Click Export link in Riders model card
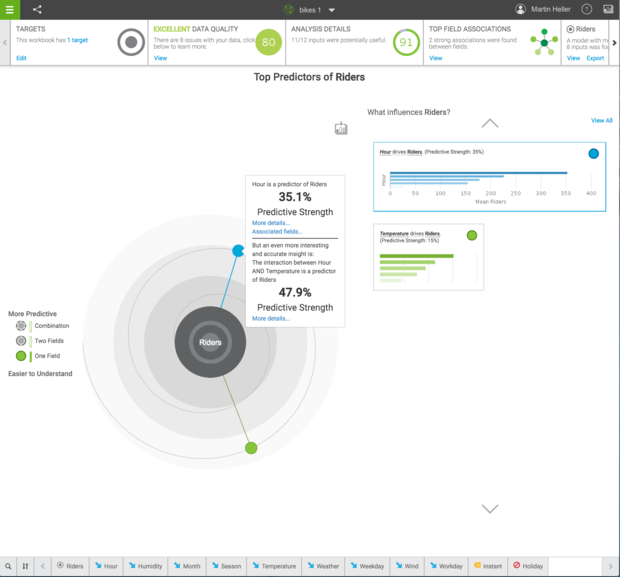Screen dimensions: 620x577 pyautogui.click(x=595, y=58)
